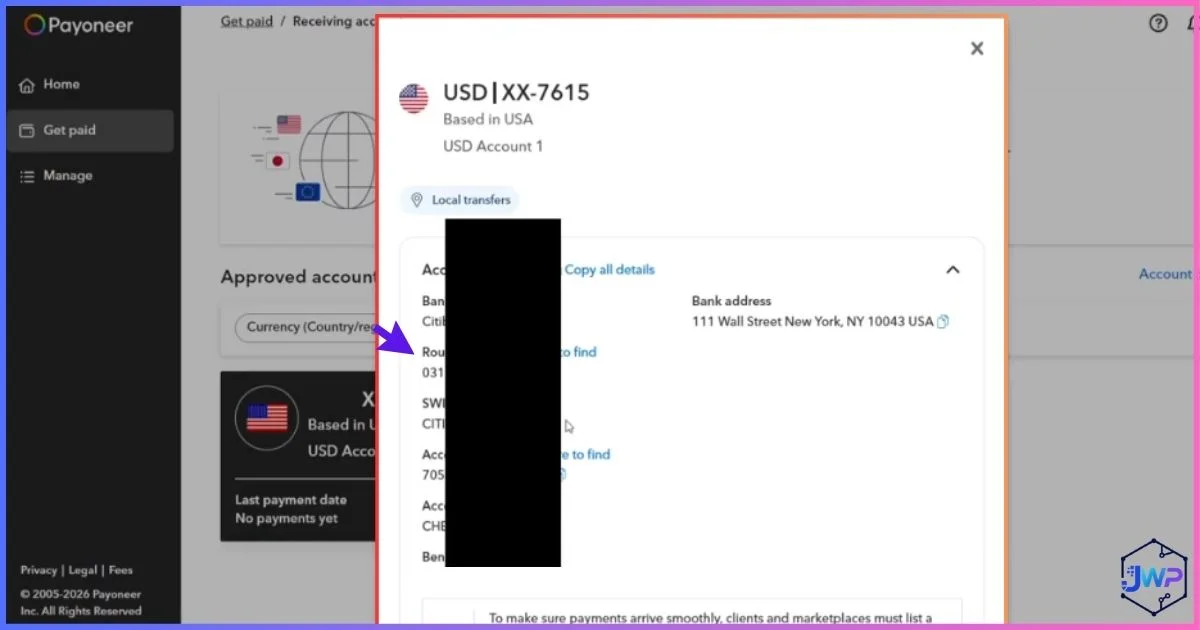Click the Last payment date label

pyautogui.click(x=291, y=500)
